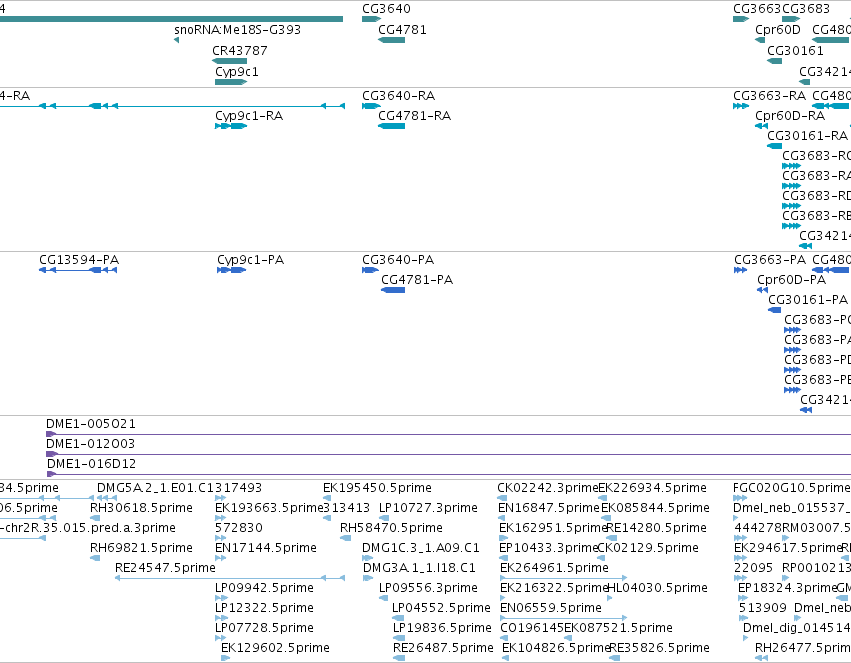Click the snoRNA:Me18S-G393 feature

176,40
